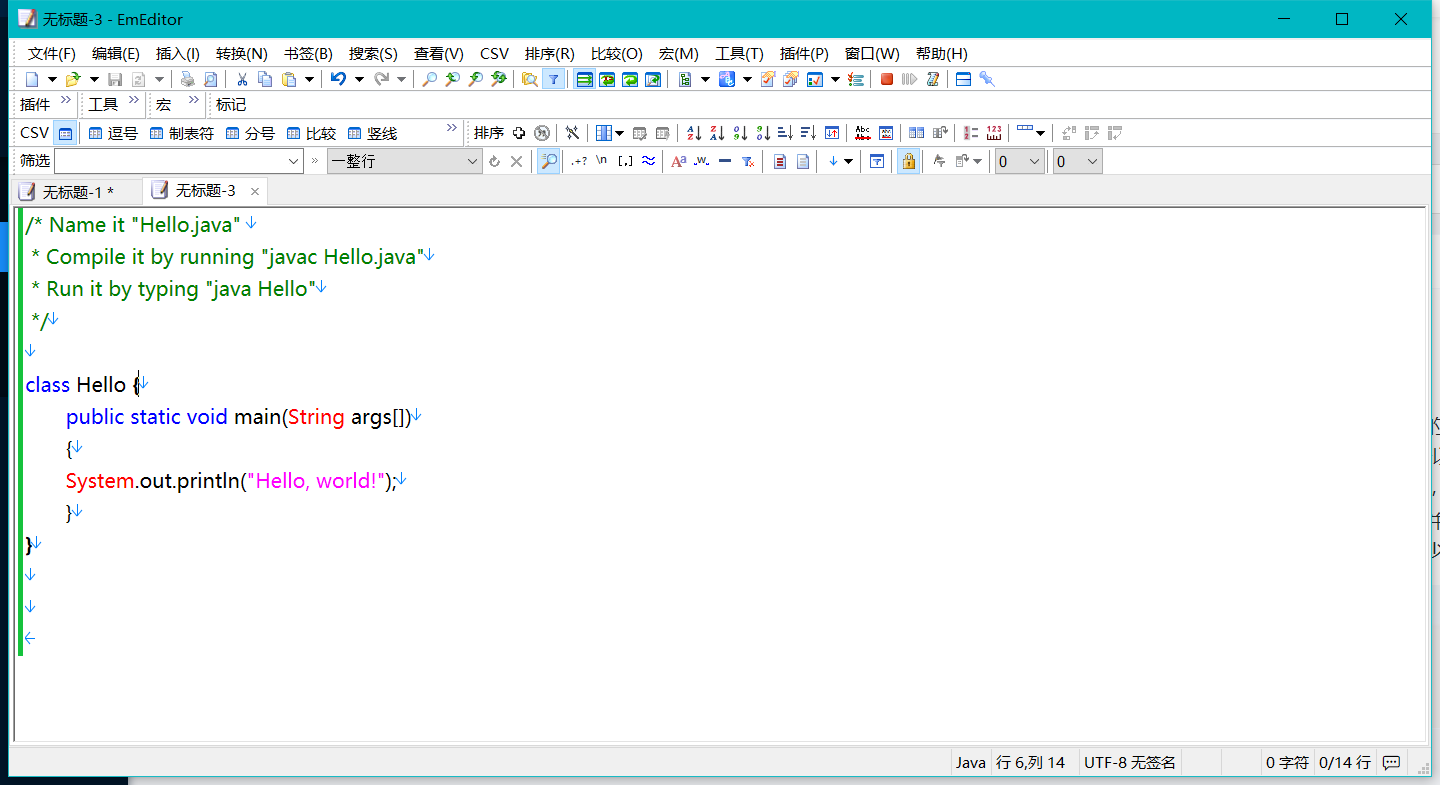This screenshot has width=1440, height=785.
Task: Click the UTF-8 无签名 encoding in status bar
Action: point(1130,762)
